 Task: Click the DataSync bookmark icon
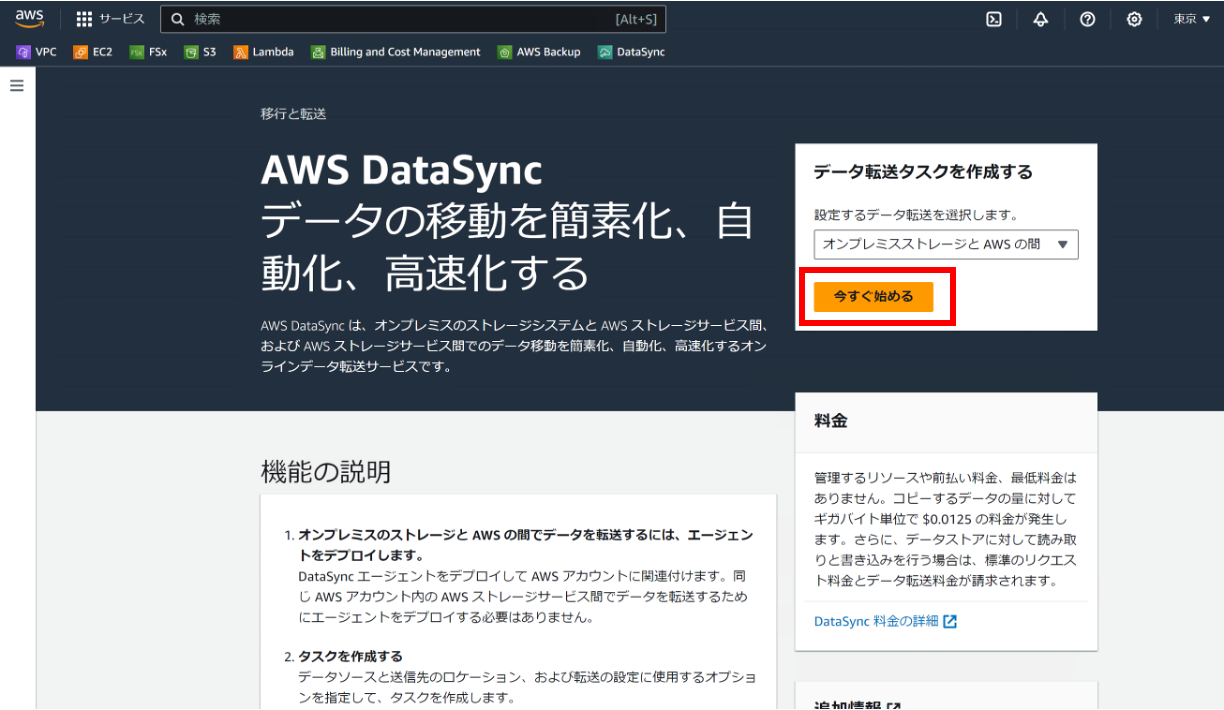(605, 52)
